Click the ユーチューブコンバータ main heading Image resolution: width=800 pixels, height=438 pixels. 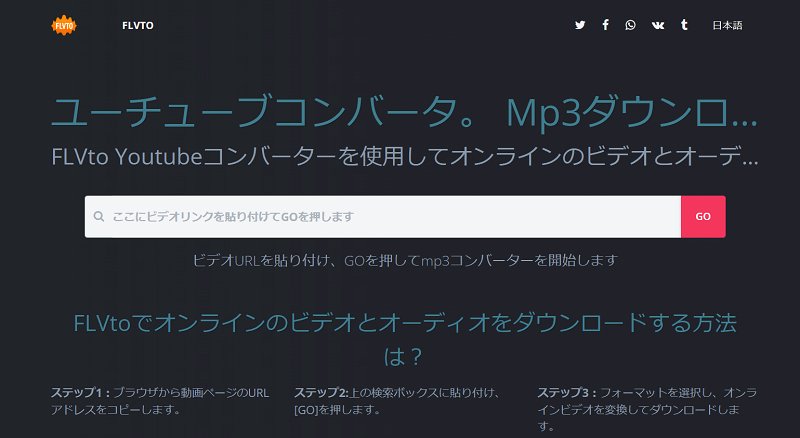tap(404, 112)
